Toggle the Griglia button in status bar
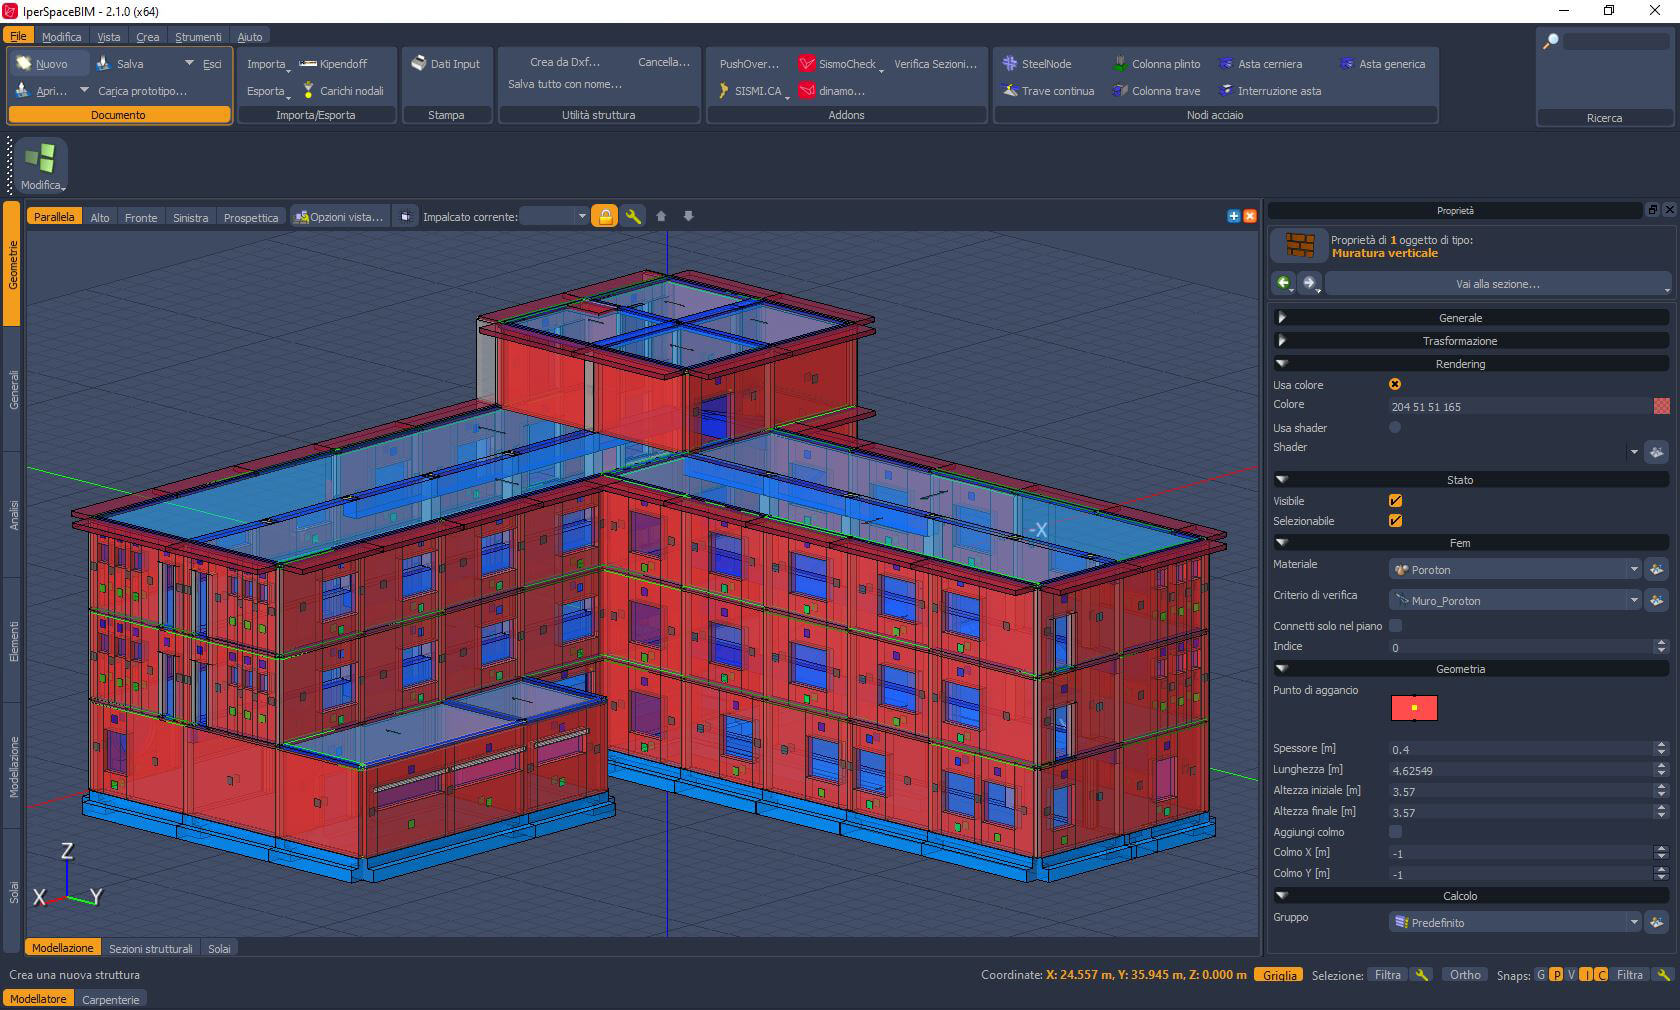Screen dimensions: 1680x1010 (1279, 975)
